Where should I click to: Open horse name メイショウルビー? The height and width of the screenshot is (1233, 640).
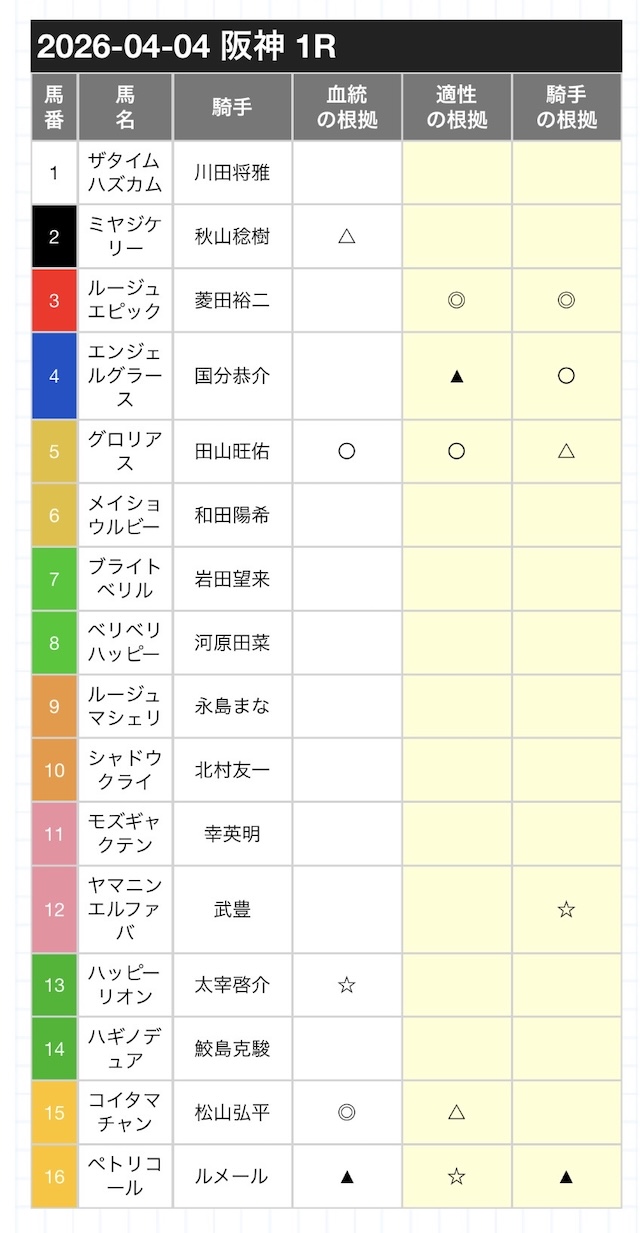125,515
